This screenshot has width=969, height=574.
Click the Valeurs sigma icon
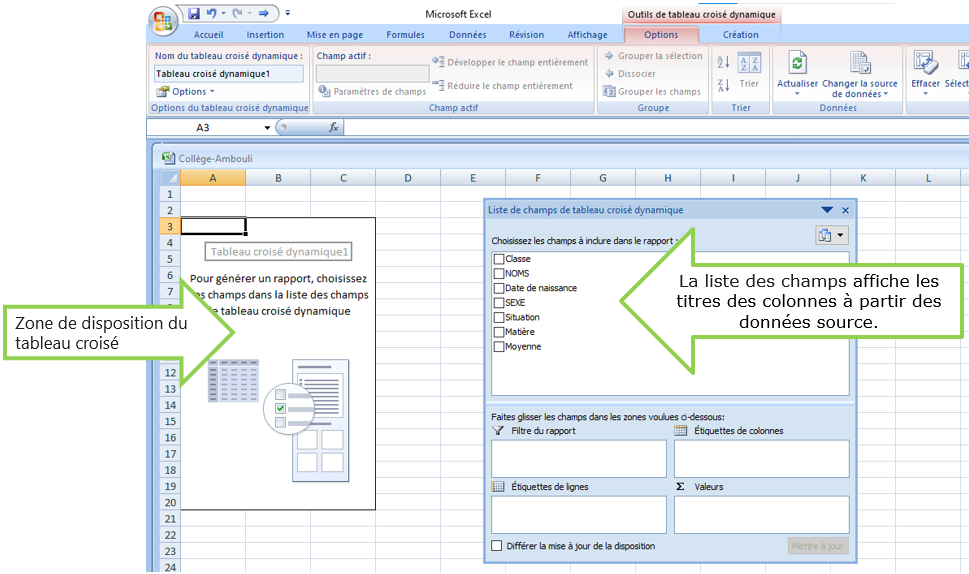680,486
